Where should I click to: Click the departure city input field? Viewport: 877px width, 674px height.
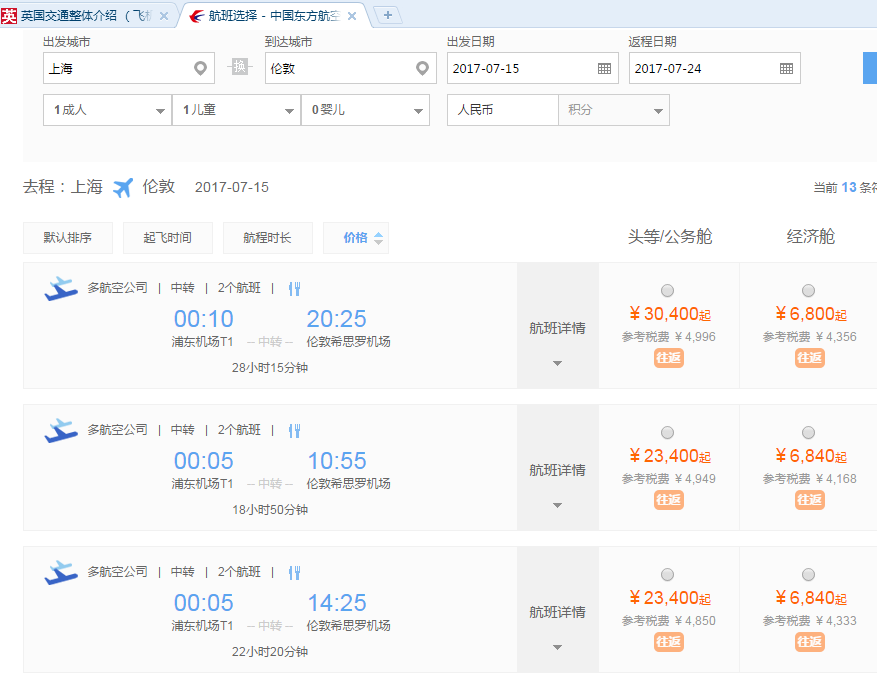[115, 69]
